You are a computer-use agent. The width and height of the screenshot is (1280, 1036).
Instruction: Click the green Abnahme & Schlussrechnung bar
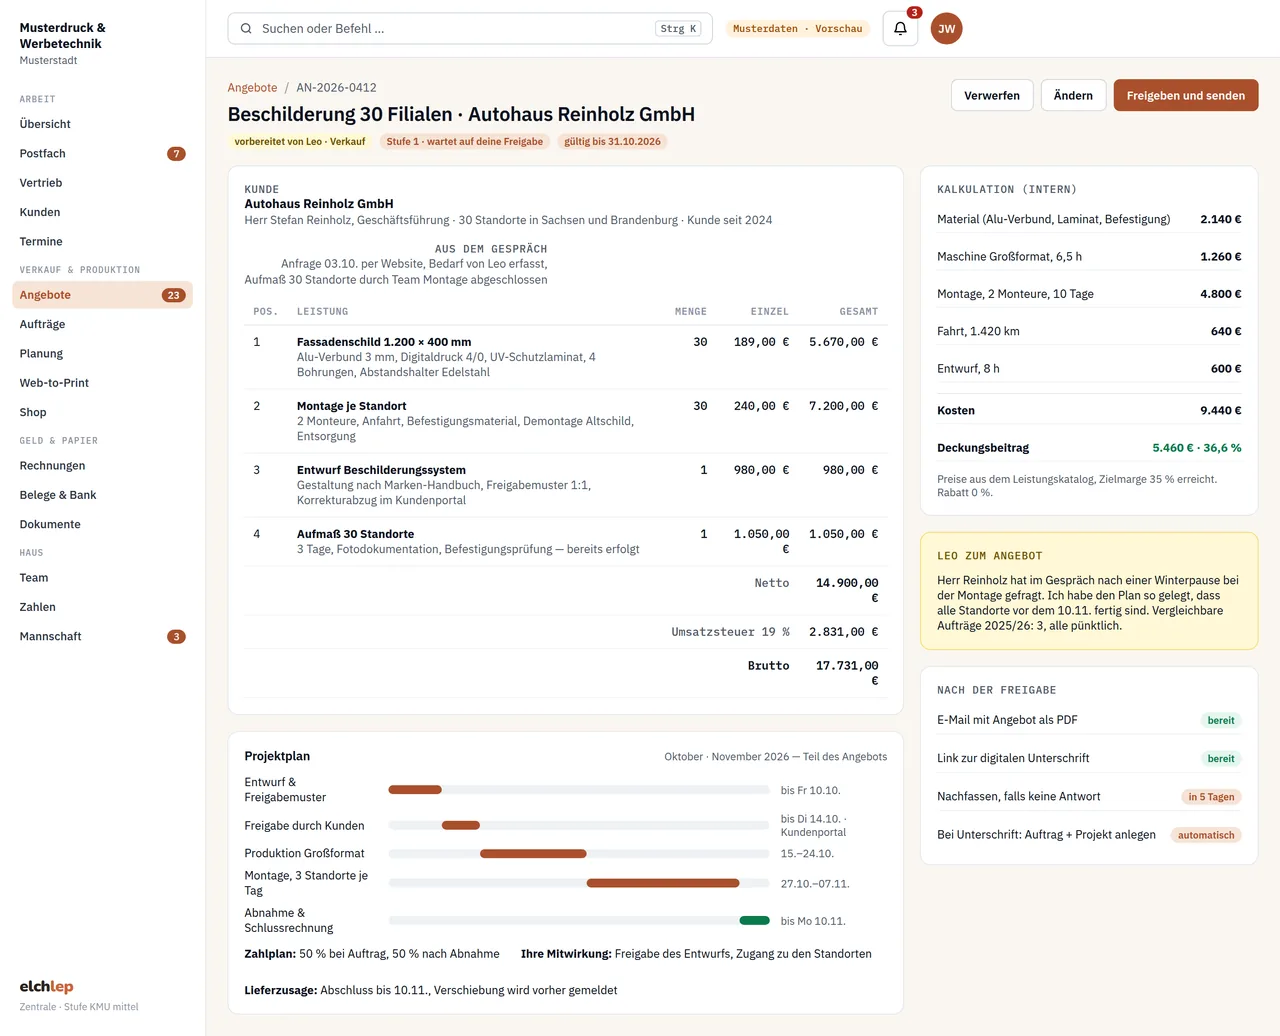[x=755, y=921]
